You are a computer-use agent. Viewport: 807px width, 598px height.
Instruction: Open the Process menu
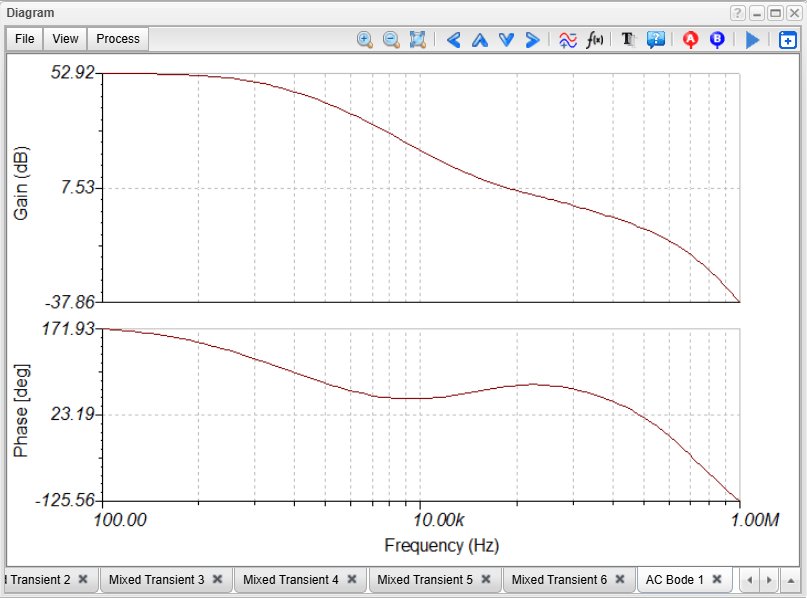coord(118,39)
